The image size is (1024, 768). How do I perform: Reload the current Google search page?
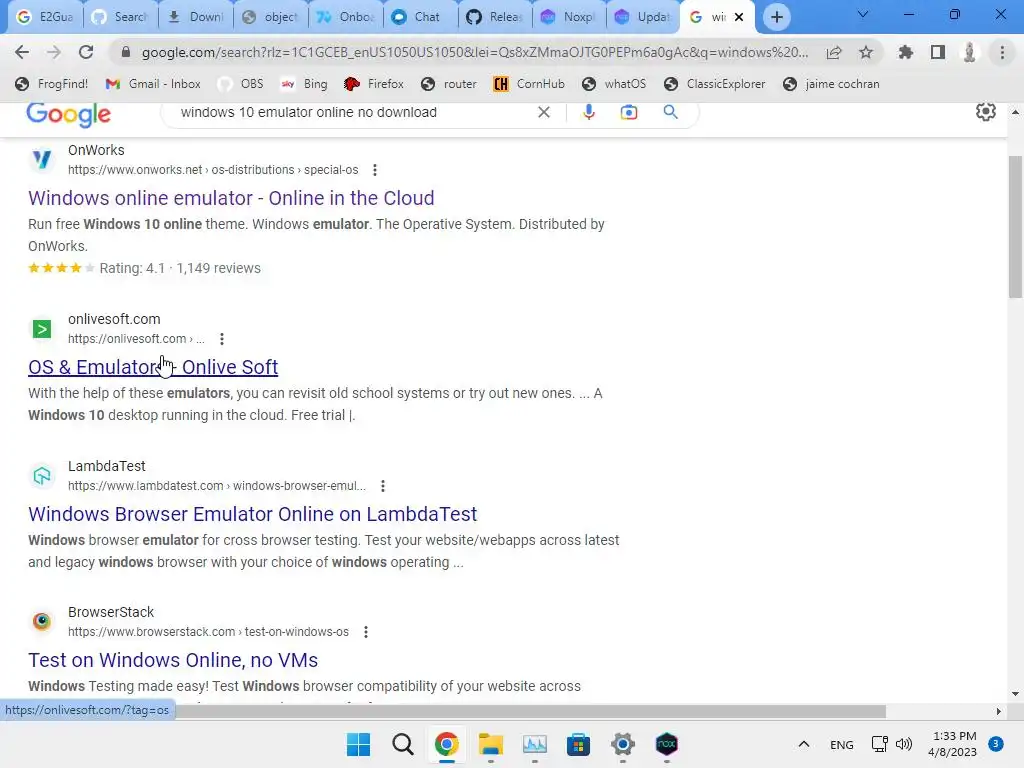86,52
